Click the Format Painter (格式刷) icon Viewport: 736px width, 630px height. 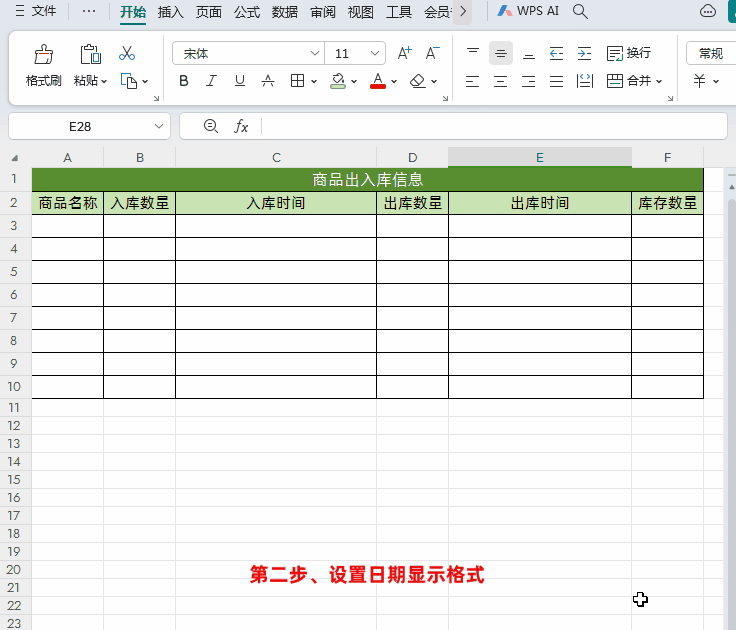pyautogui.click(x=44, y=54)
